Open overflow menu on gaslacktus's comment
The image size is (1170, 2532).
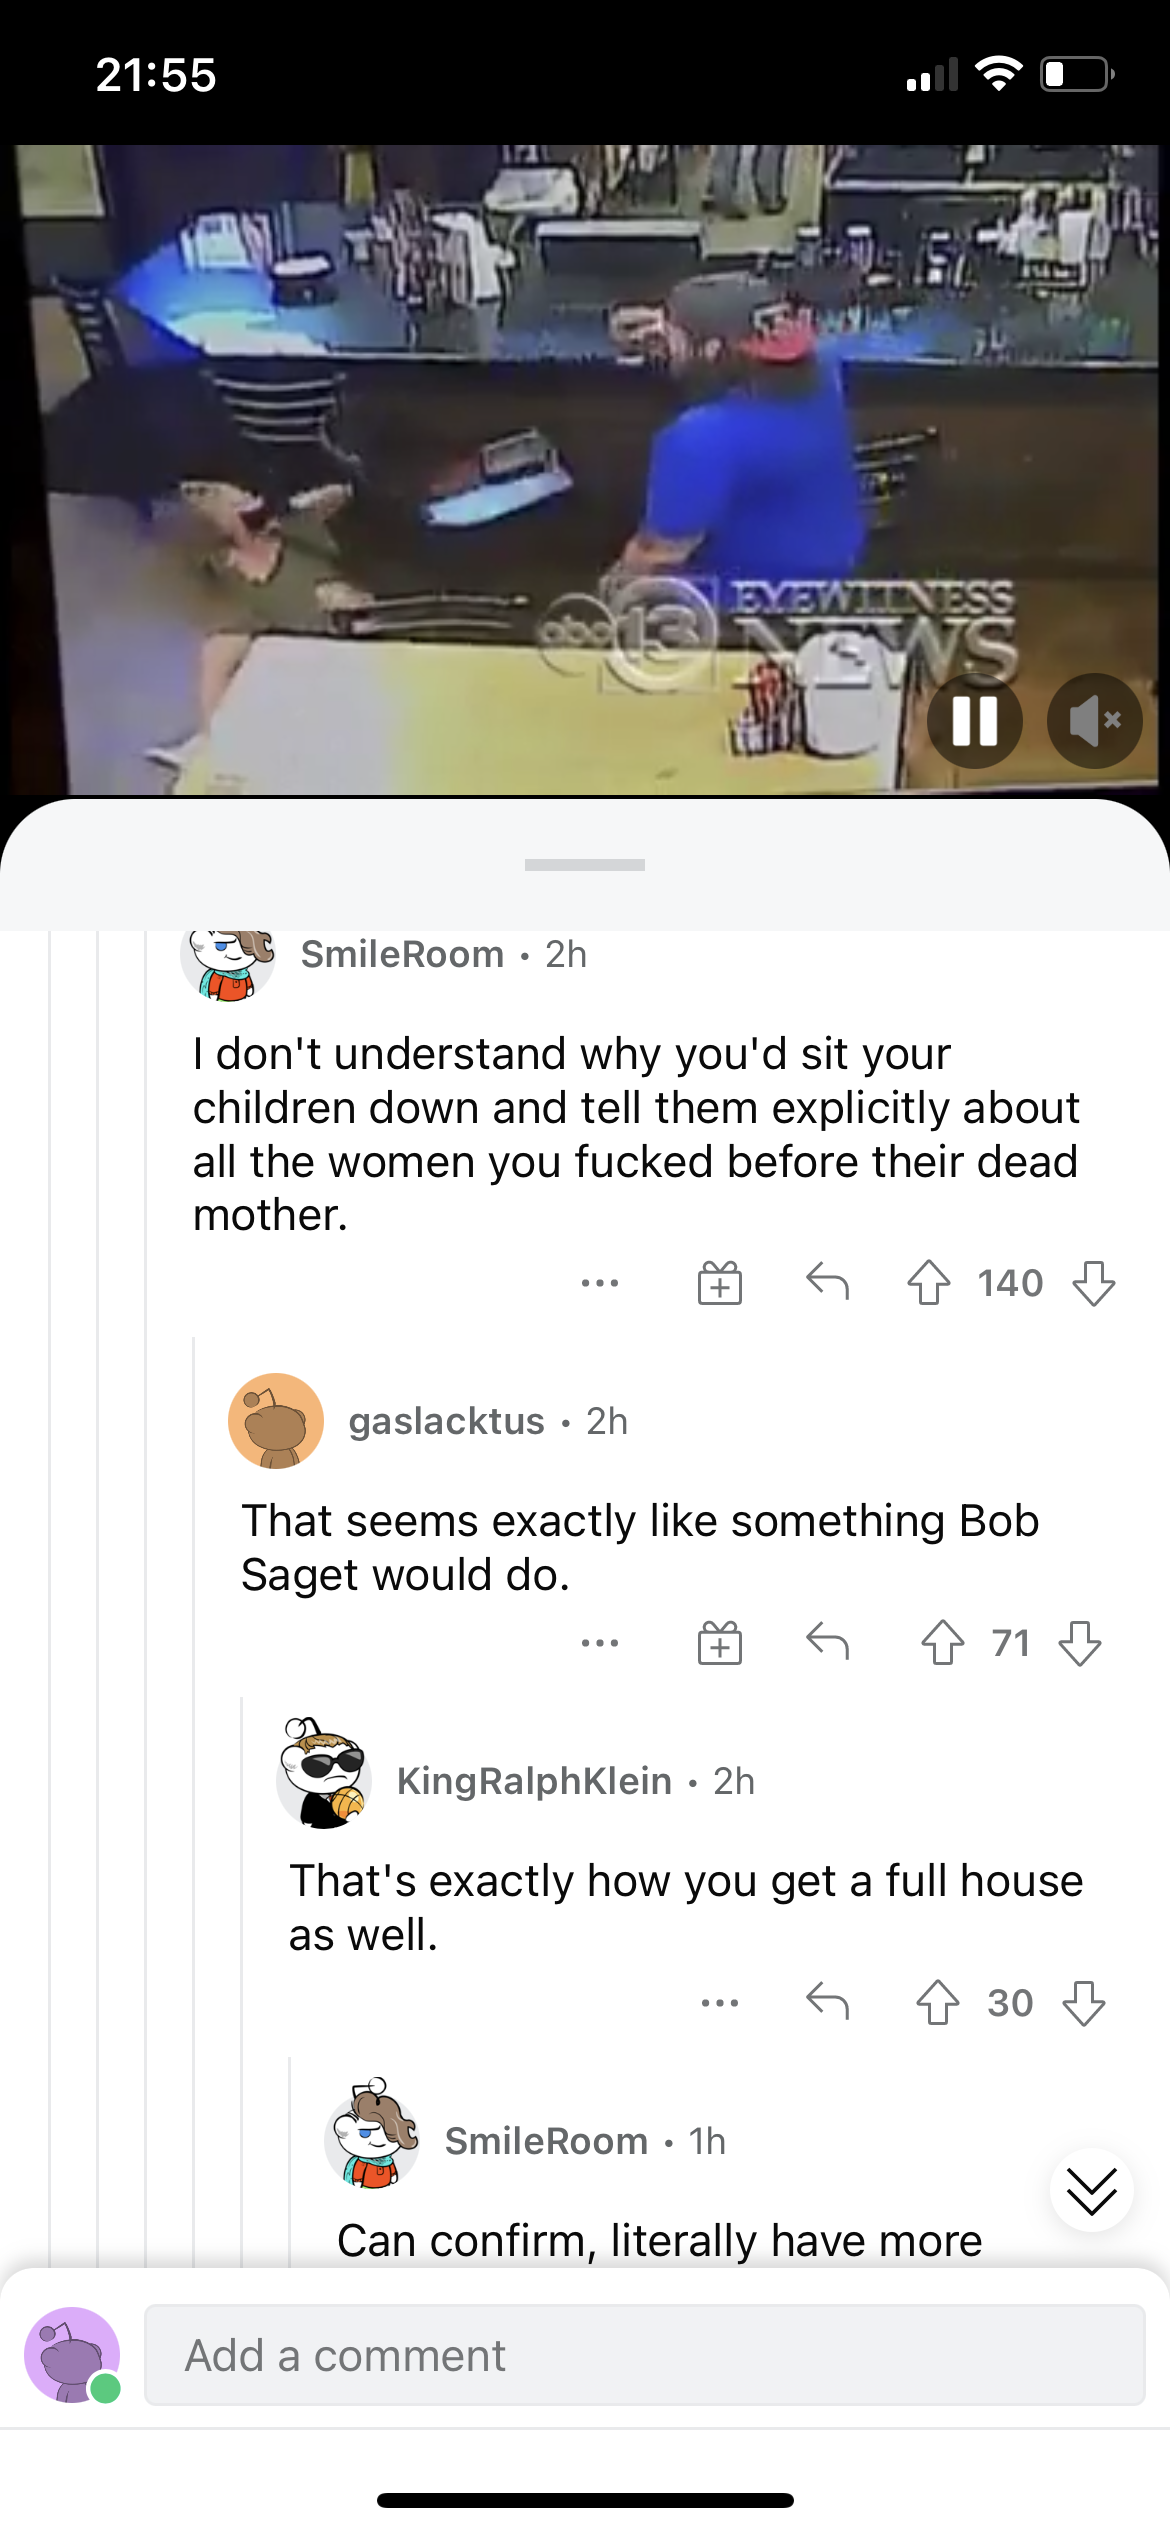coord(600,1643)
